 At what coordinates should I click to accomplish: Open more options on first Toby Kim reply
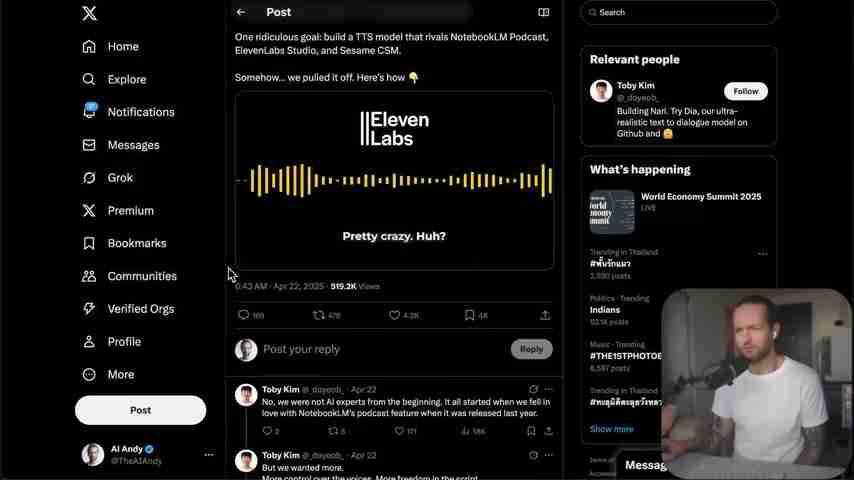(548, 389)
